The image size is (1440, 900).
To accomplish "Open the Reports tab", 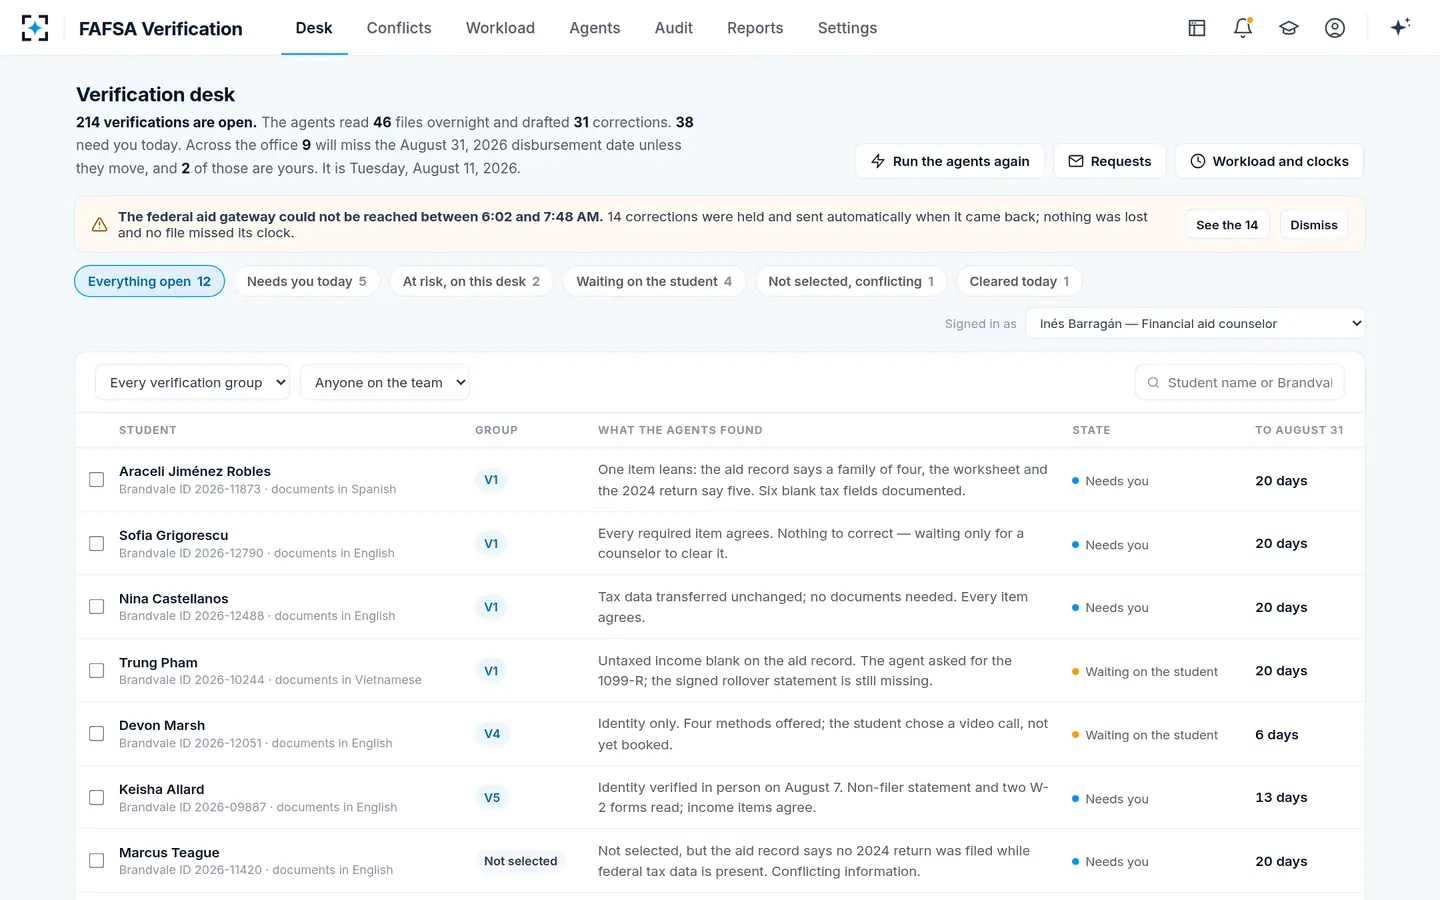I will (755, 28).
